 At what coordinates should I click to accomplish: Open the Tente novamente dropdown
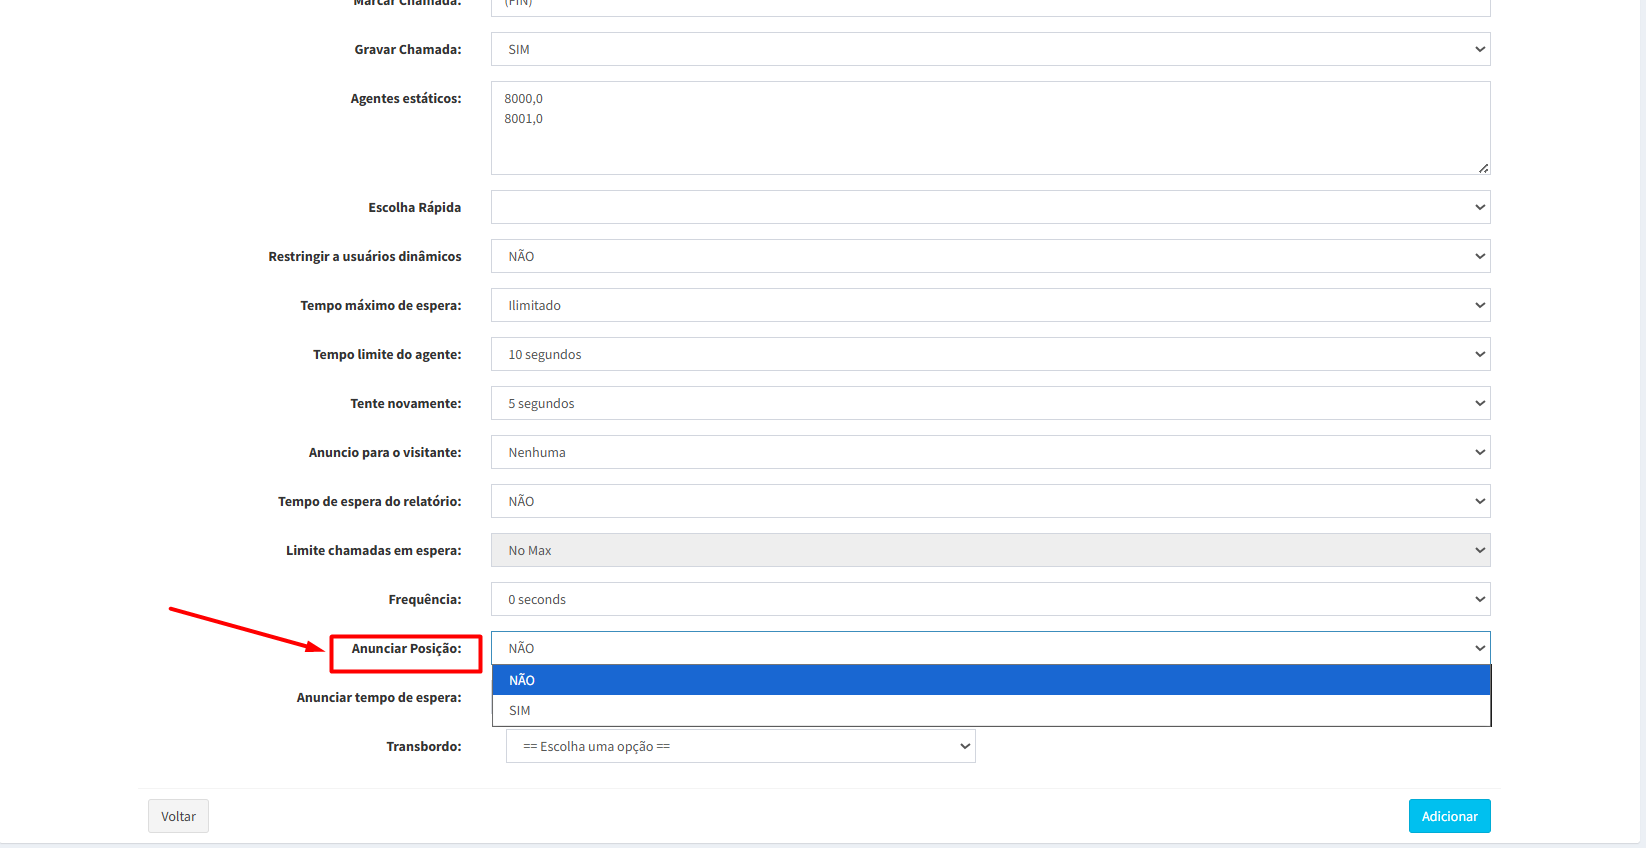(x=990, y=403)
